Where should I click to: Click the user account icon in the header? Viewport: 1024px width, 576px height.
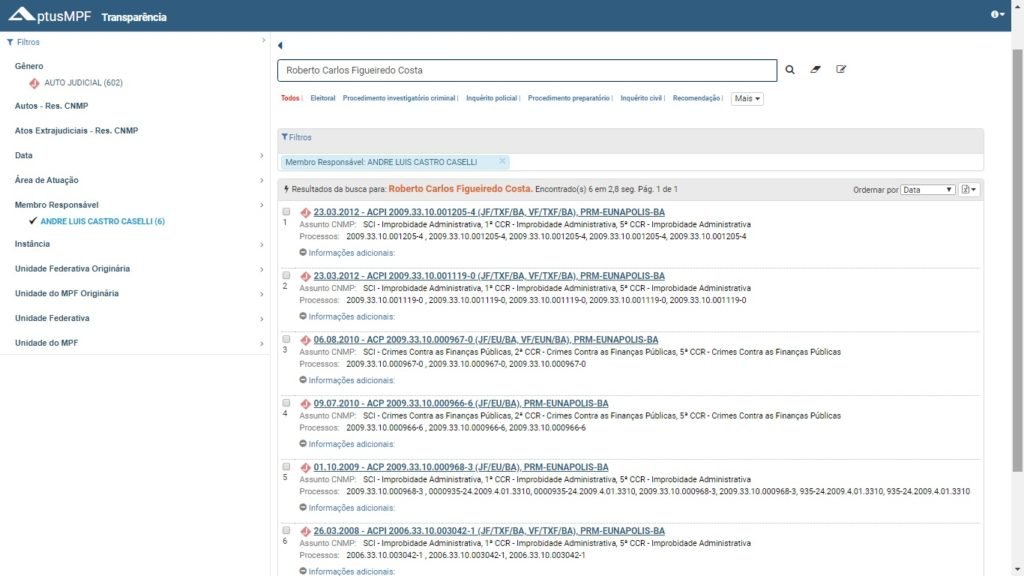[997, 15]
